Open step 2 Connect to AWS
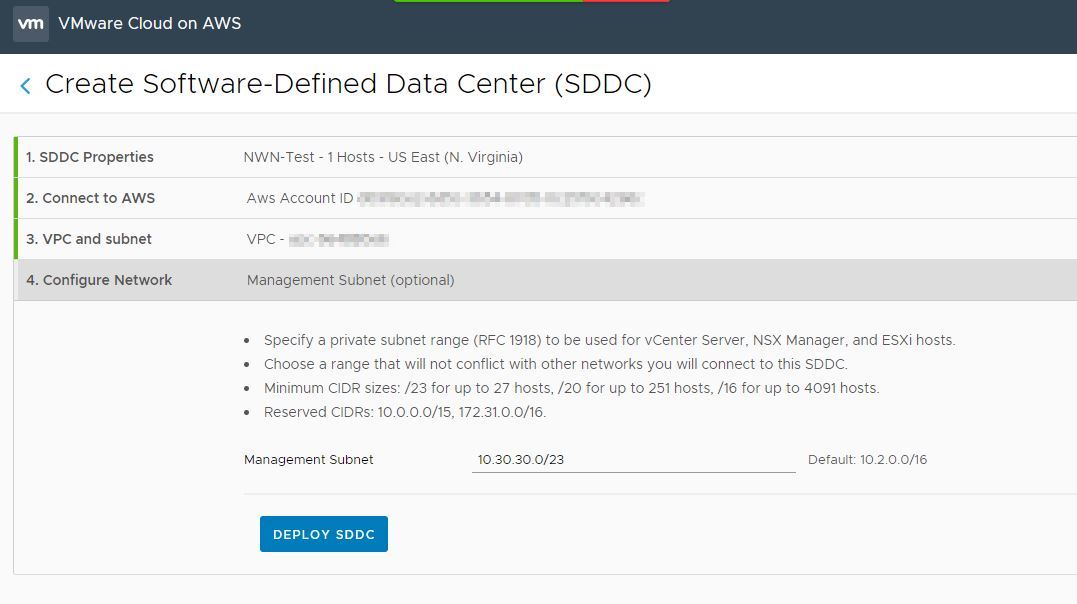 click(91, 198)
